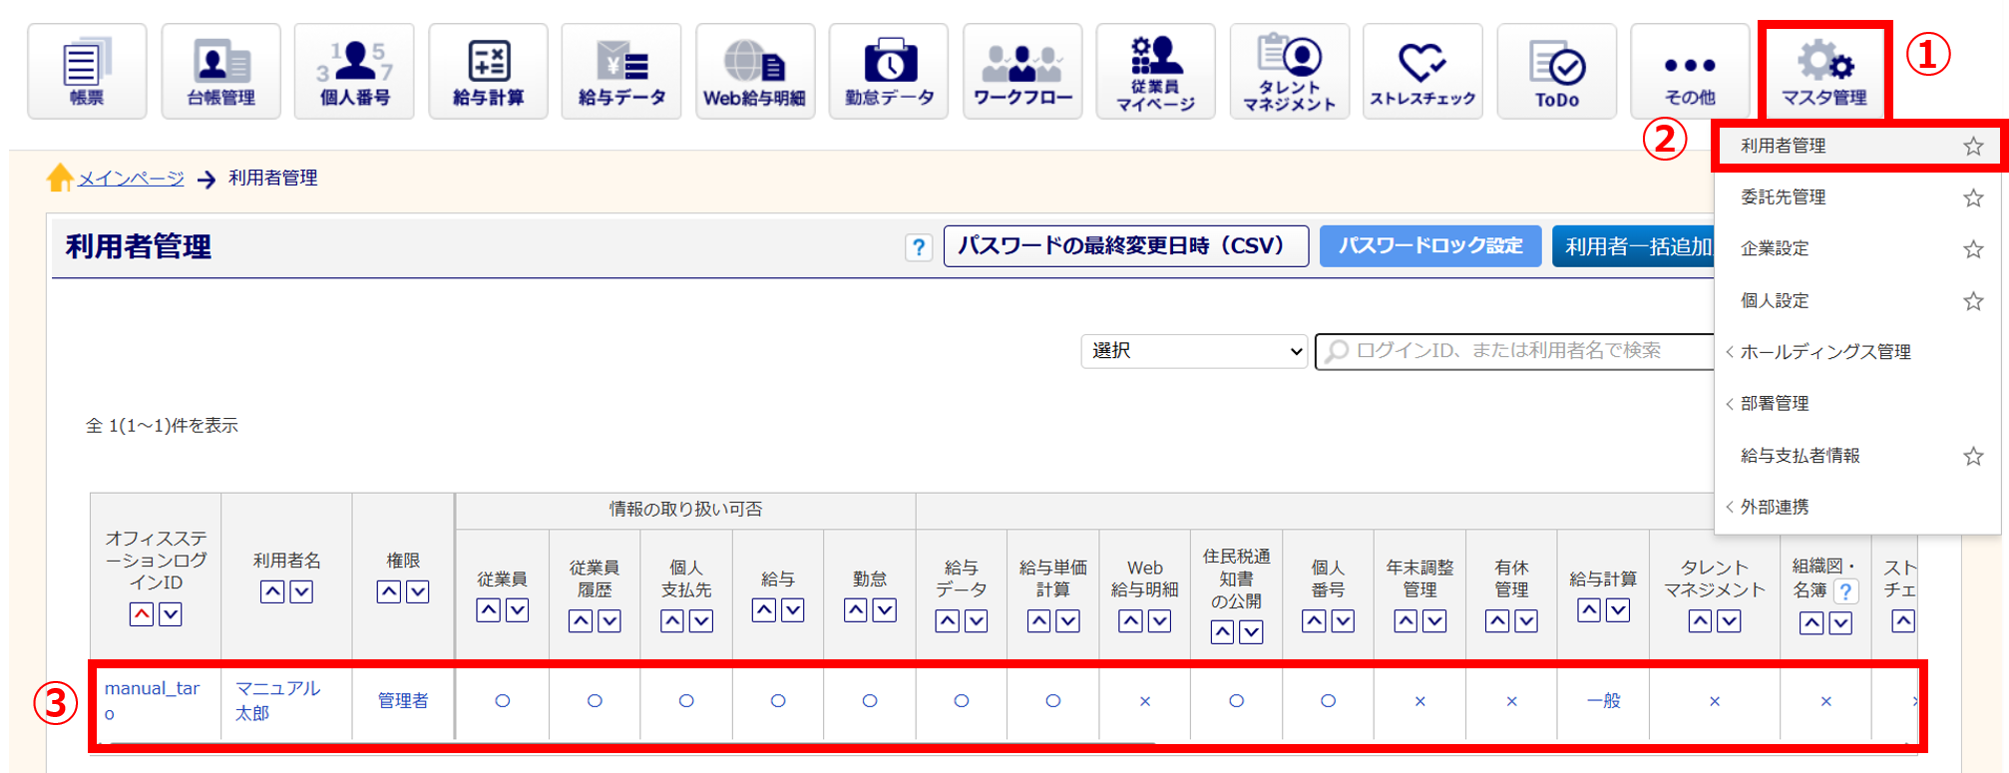This screenshot has width=2009, height=773.
Task: Open the 帳票 toolbar icon
Action: pyautogui.click(x=87, y=71)
